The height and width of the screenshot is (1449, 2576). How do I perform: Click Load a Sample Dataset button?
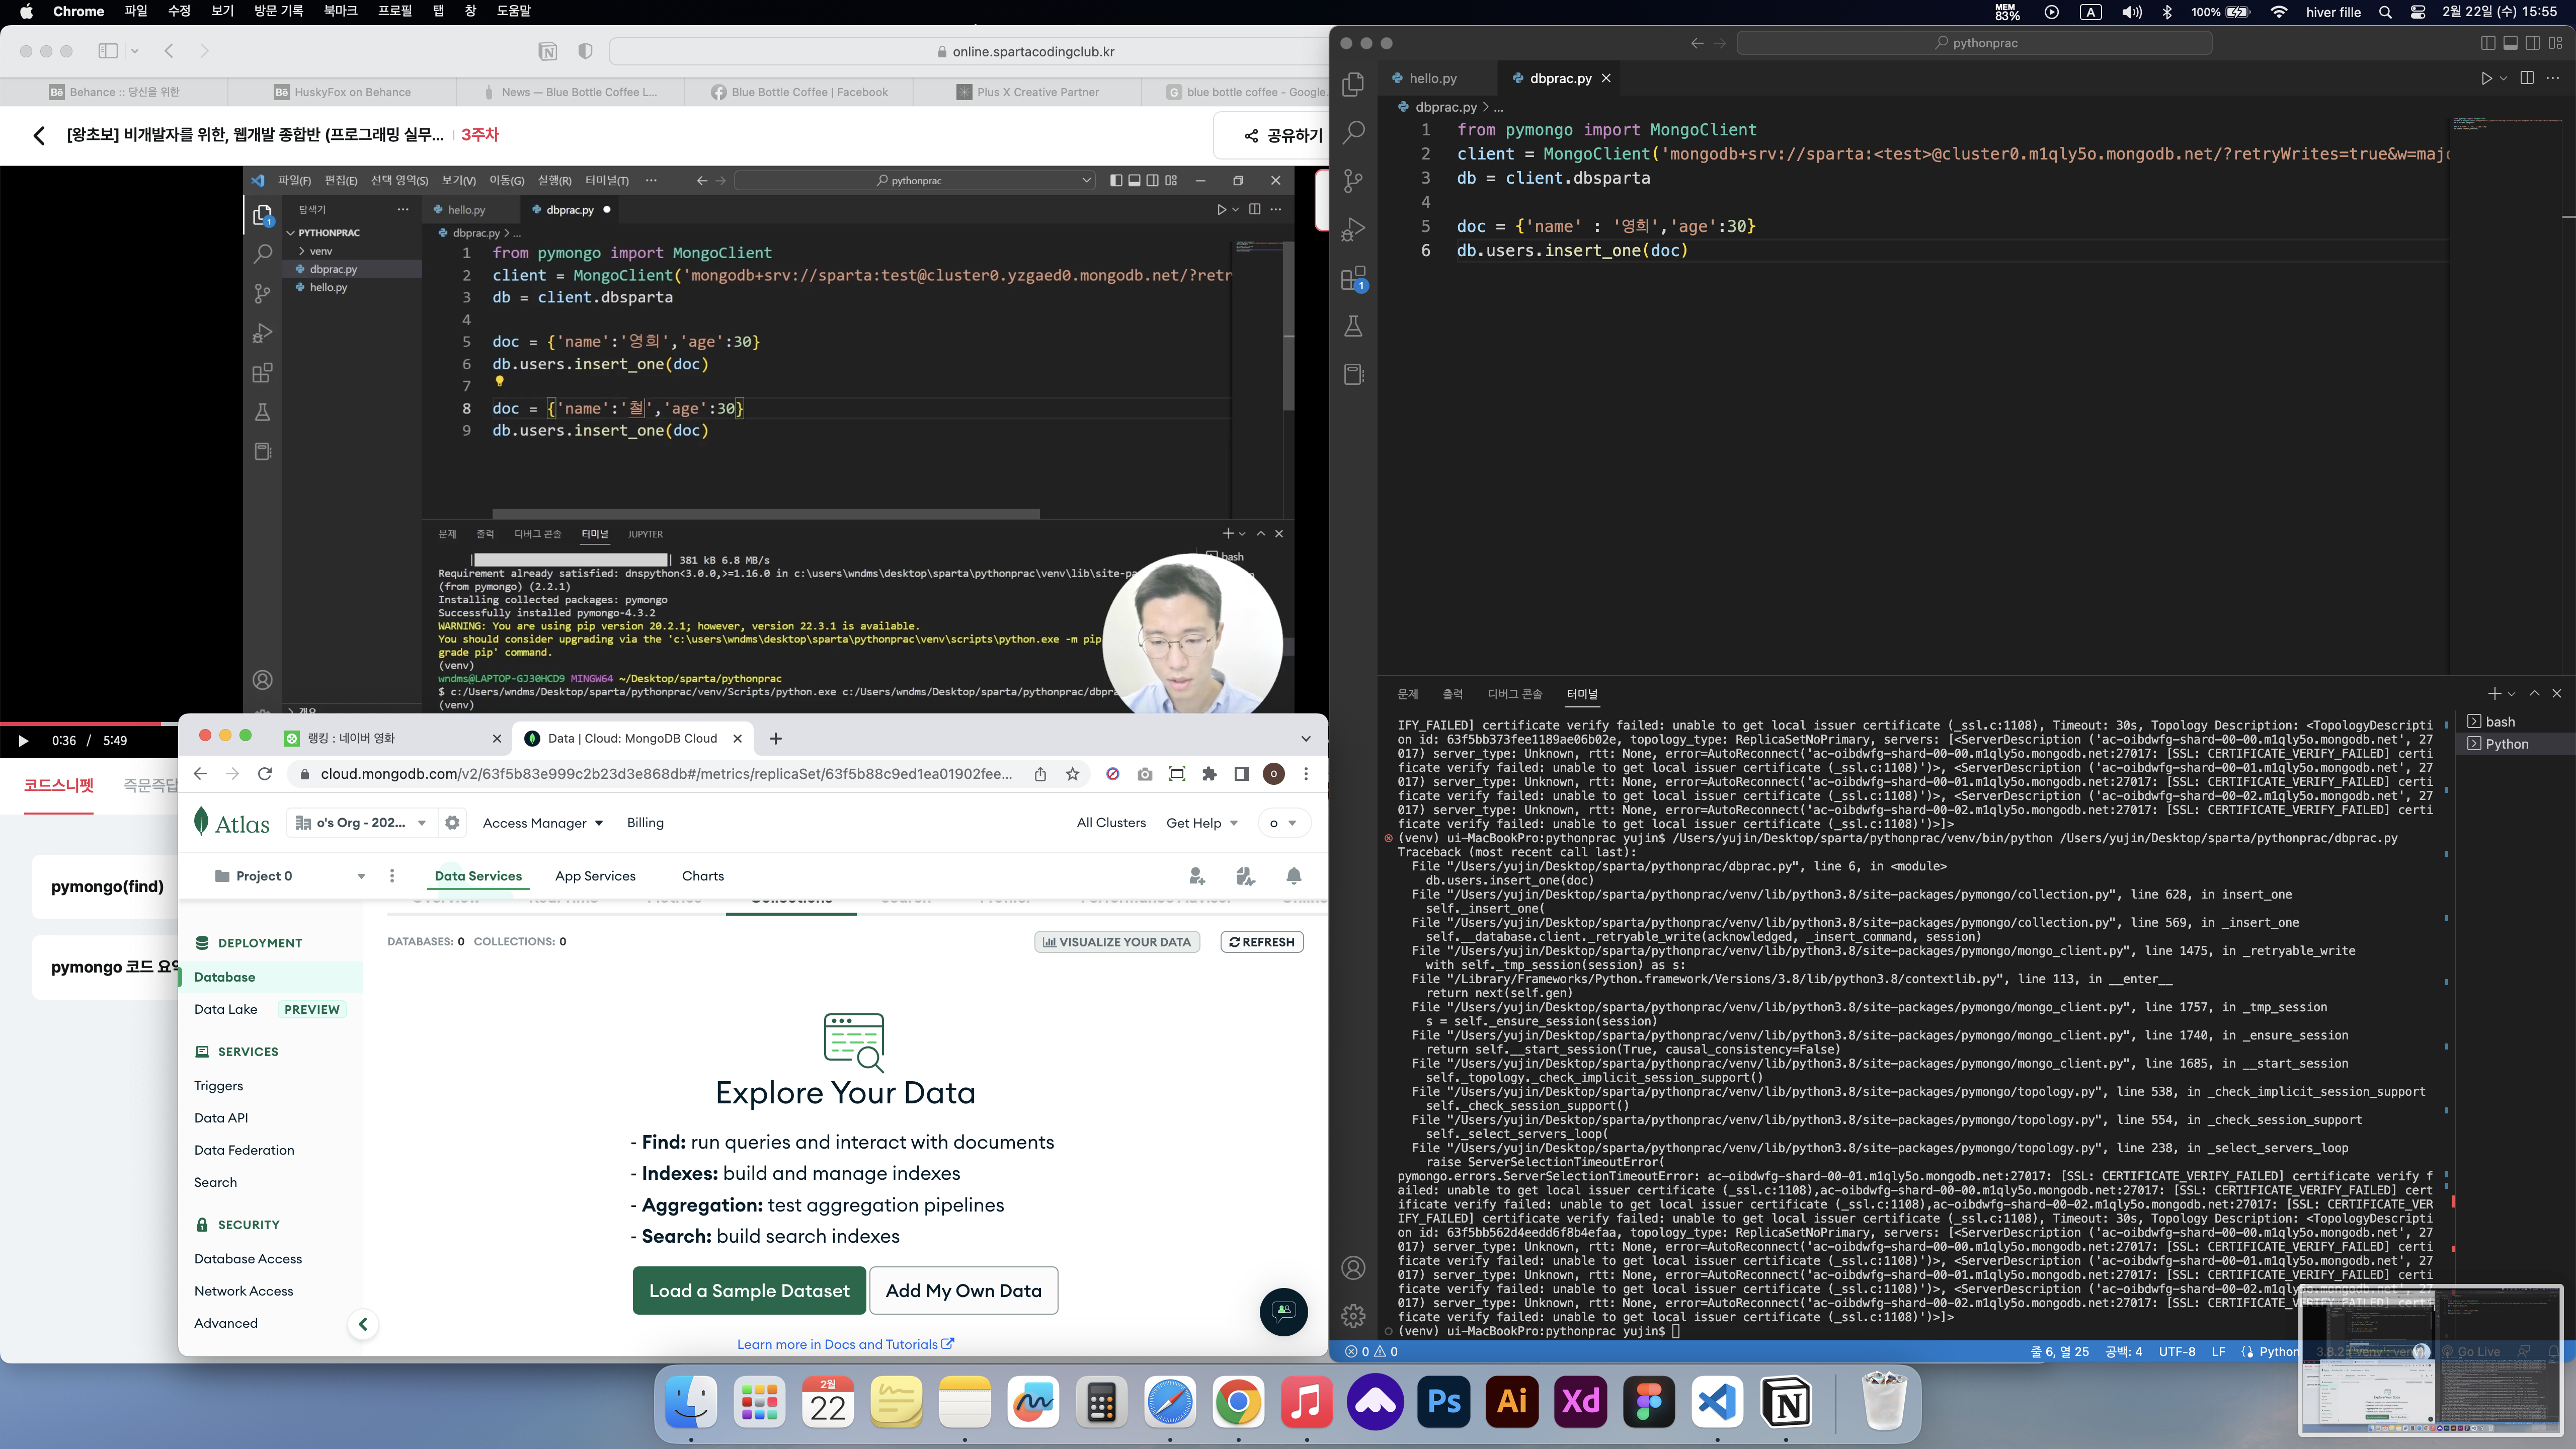pyautogui.click(x=749, y=1291)
